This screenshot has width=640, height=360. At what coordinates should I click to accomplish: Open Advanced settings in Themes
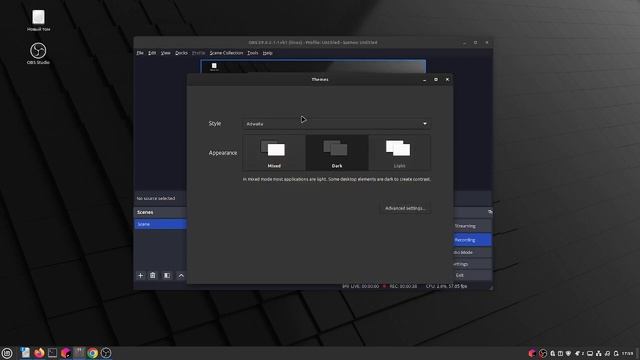click(x=405, y=208)
